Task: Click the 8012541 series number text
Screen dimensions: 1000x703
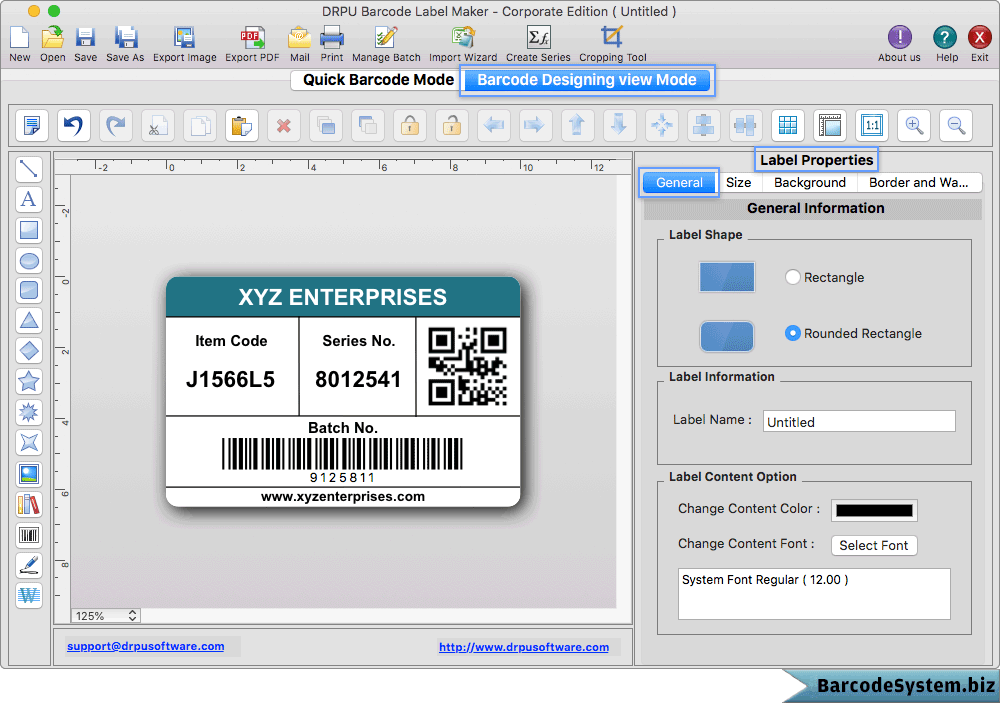Action: point(358,380)
